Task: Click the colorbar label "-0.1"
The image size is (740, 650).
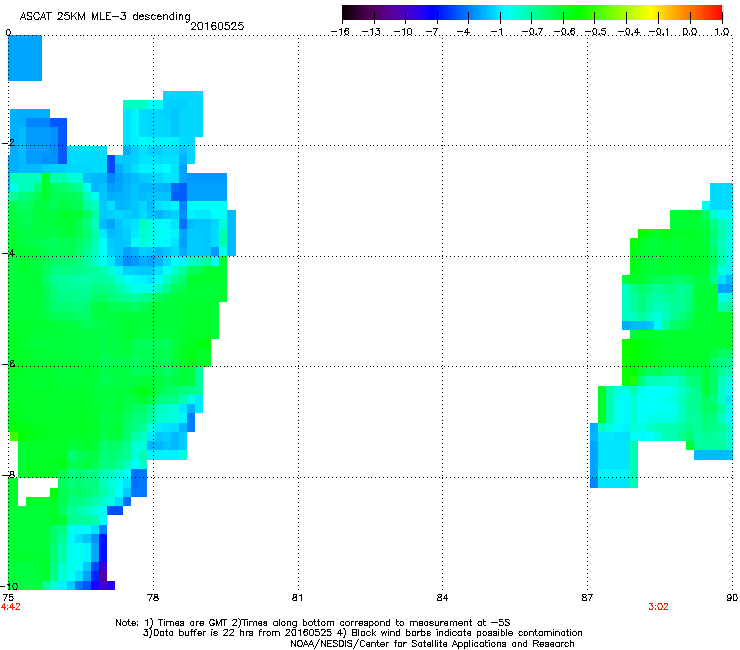Action: (659, 32)
